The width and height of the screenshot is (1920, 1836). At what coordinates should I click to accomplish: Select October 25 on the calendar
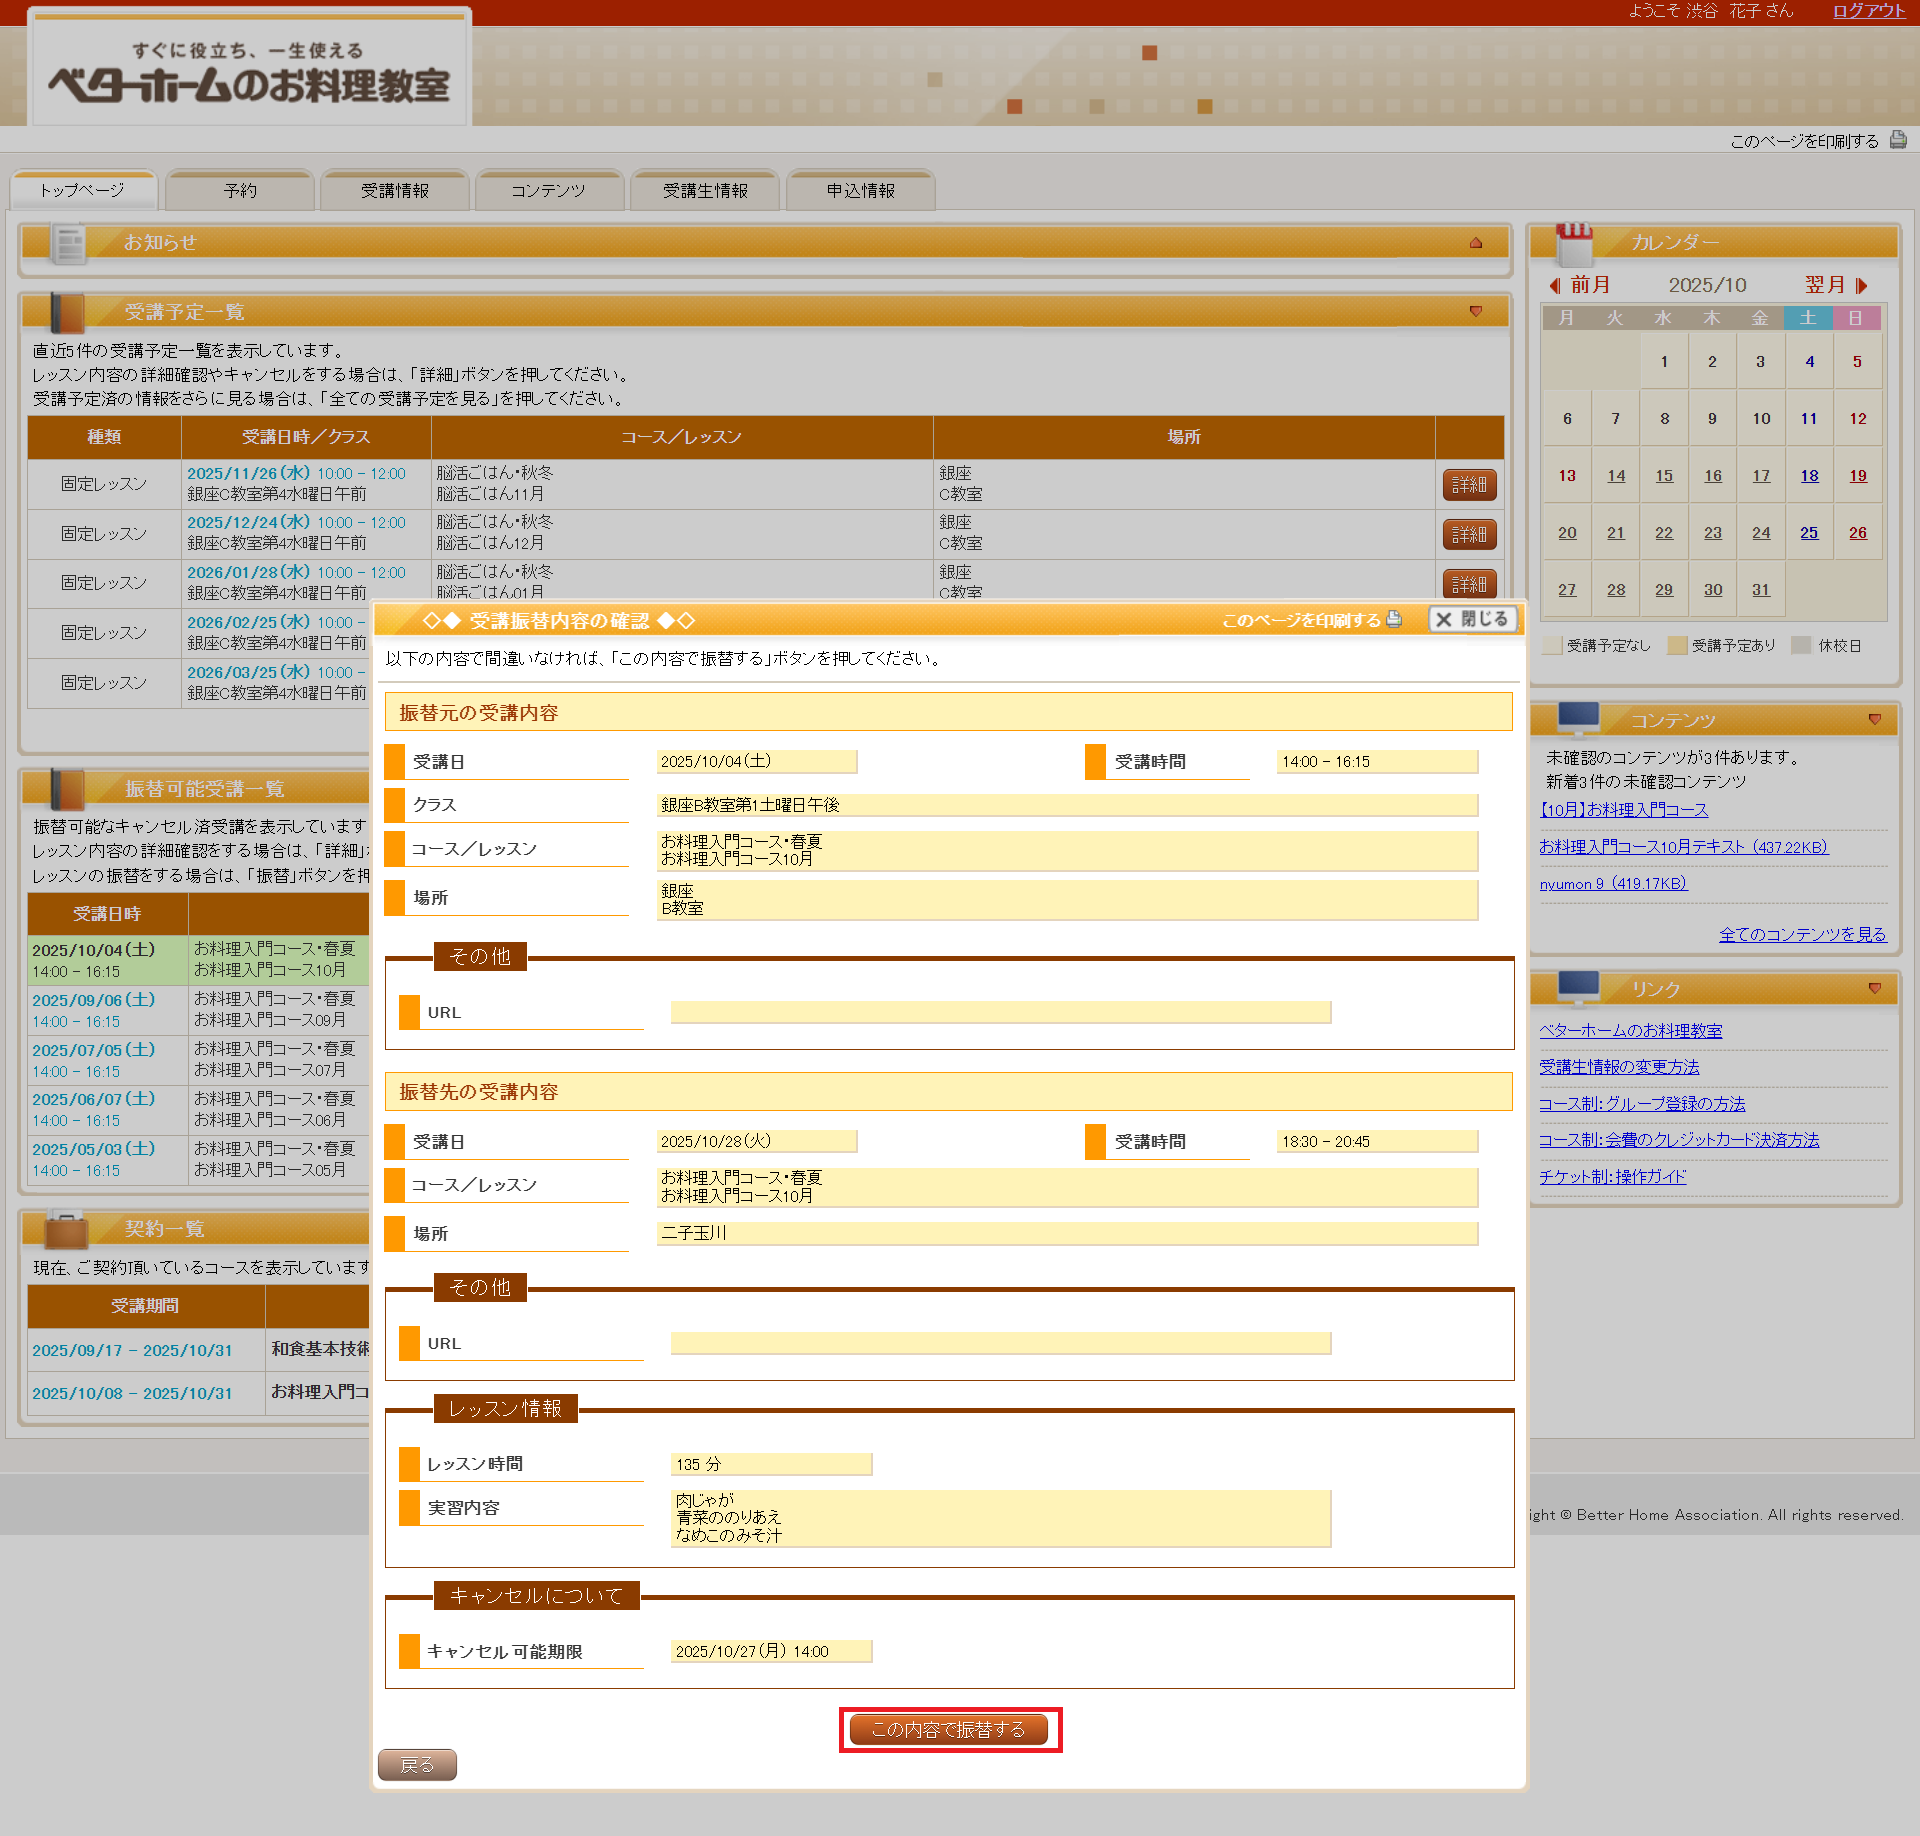(1809, 533)
